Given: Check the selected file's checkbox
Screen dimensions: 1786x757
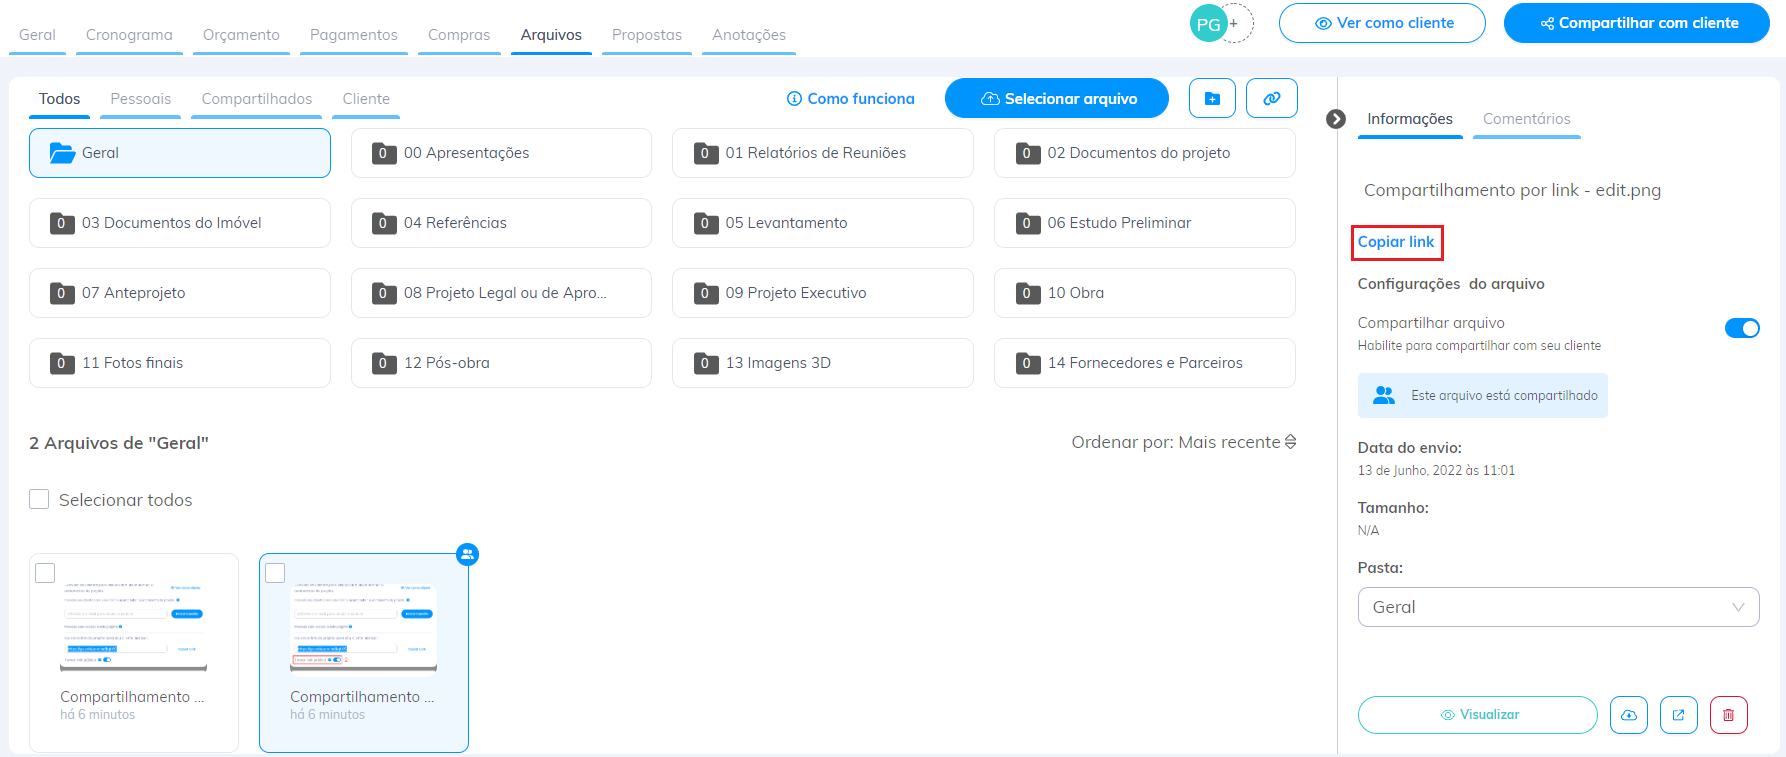Looking at the screenshot, I should (275, 573).
